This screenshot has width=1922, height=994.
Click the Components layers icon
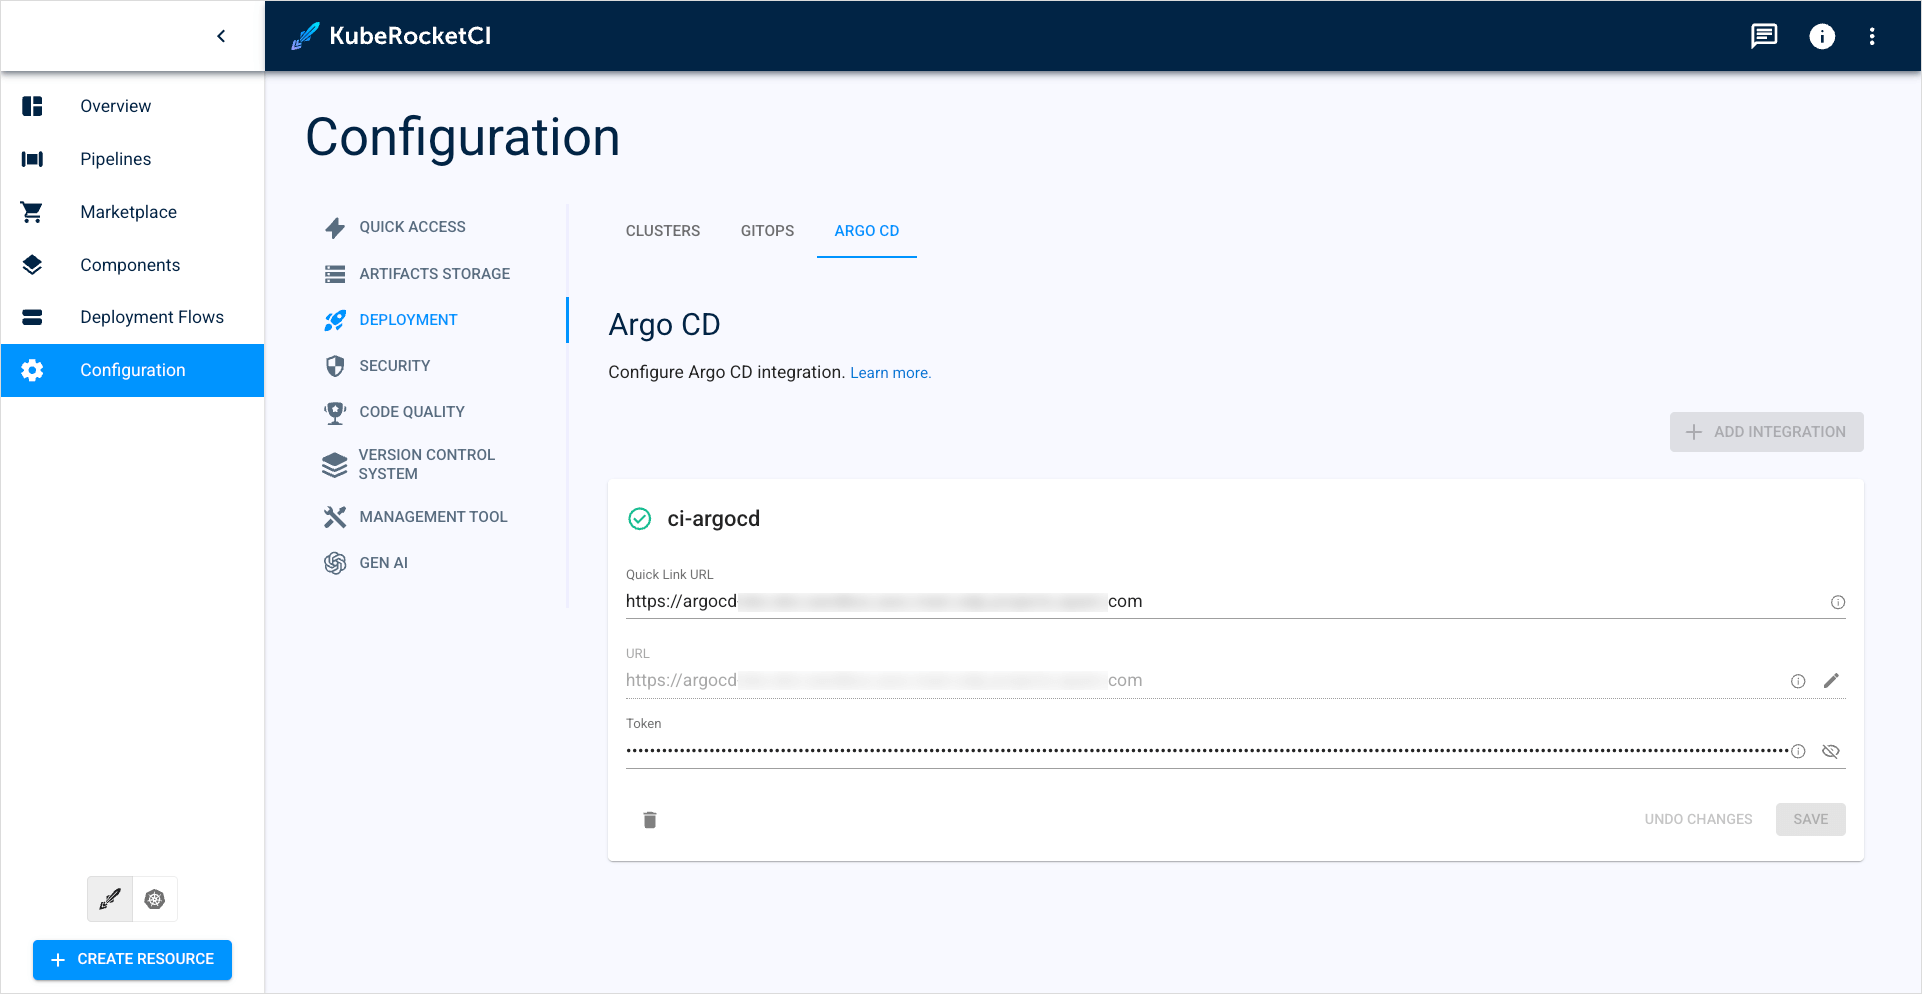tap(32, 264)
